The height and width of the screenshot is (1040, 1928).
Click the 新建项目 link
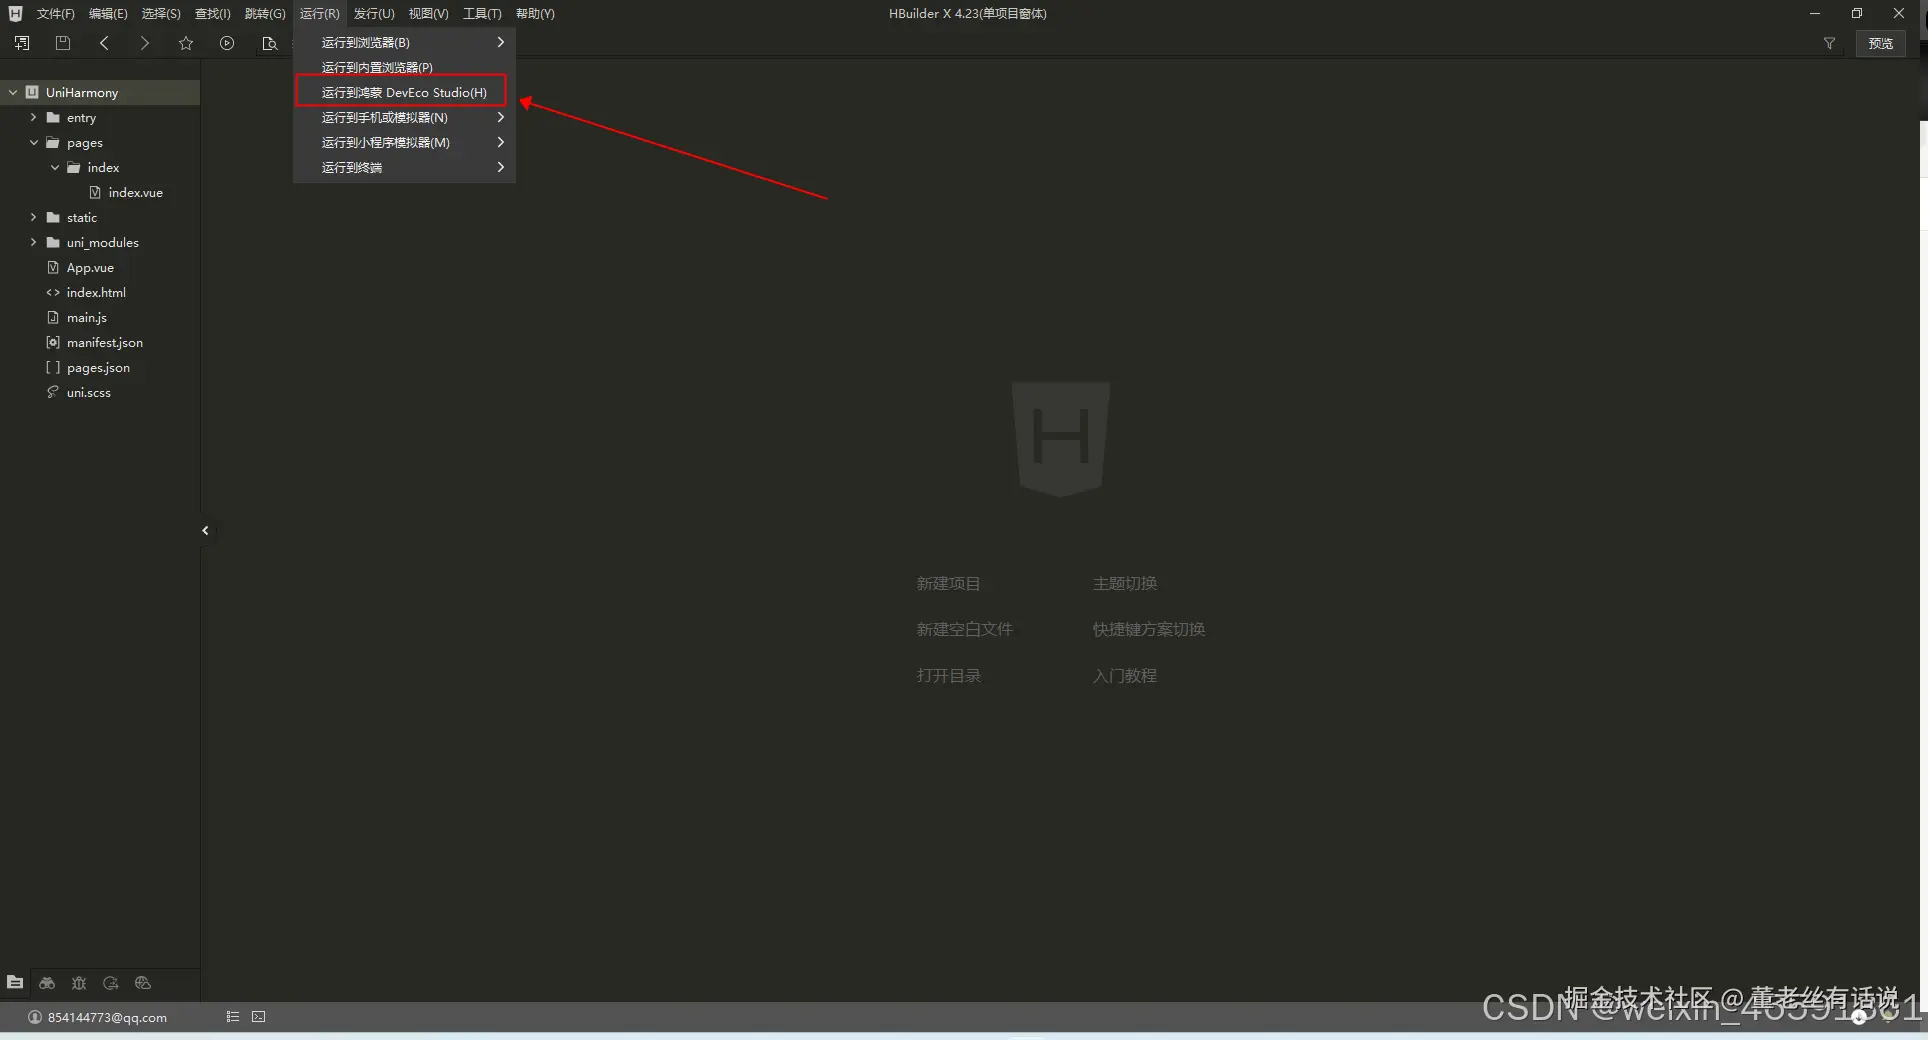click(948, 583)
